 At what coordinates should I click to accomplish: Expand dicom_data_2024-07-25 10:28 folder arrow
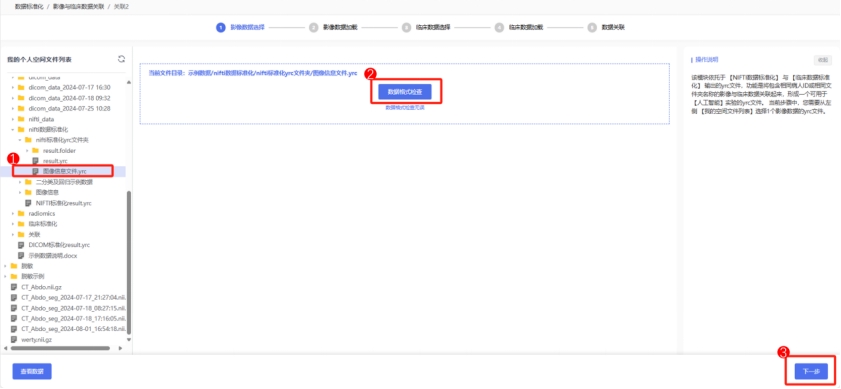[13, 108]
